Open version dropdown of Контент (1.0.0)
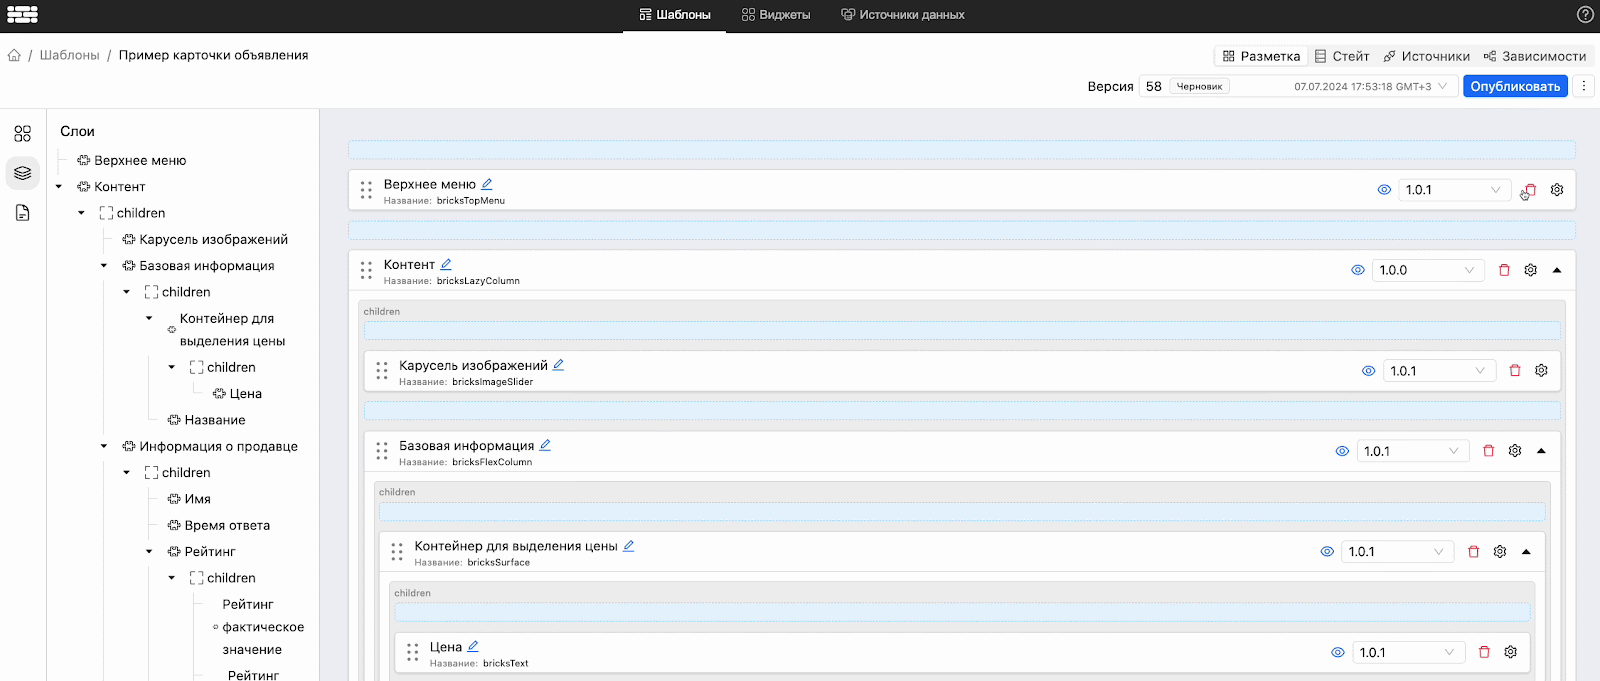 point(1428,270)
